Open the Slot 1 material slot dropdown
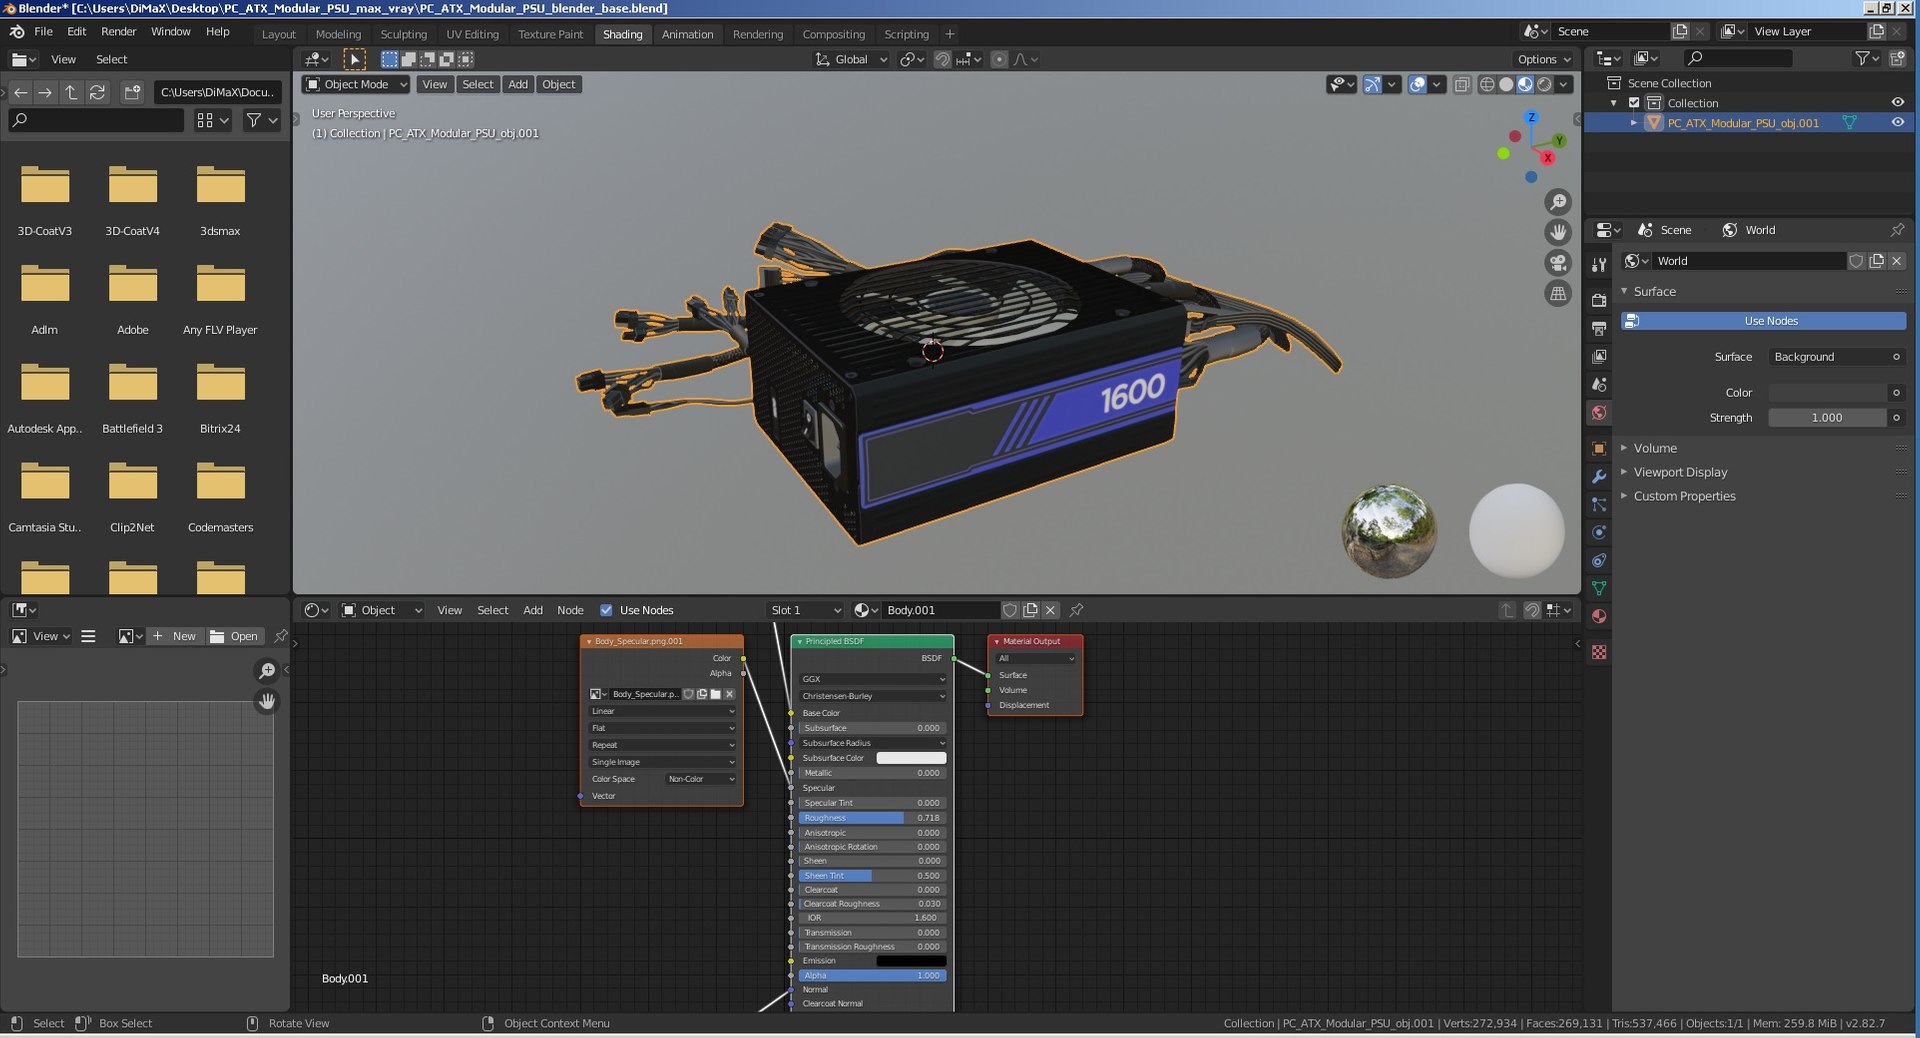The width and height of the screenshot is (1920, 1038). pyautogui.click(x=805, y=610)
